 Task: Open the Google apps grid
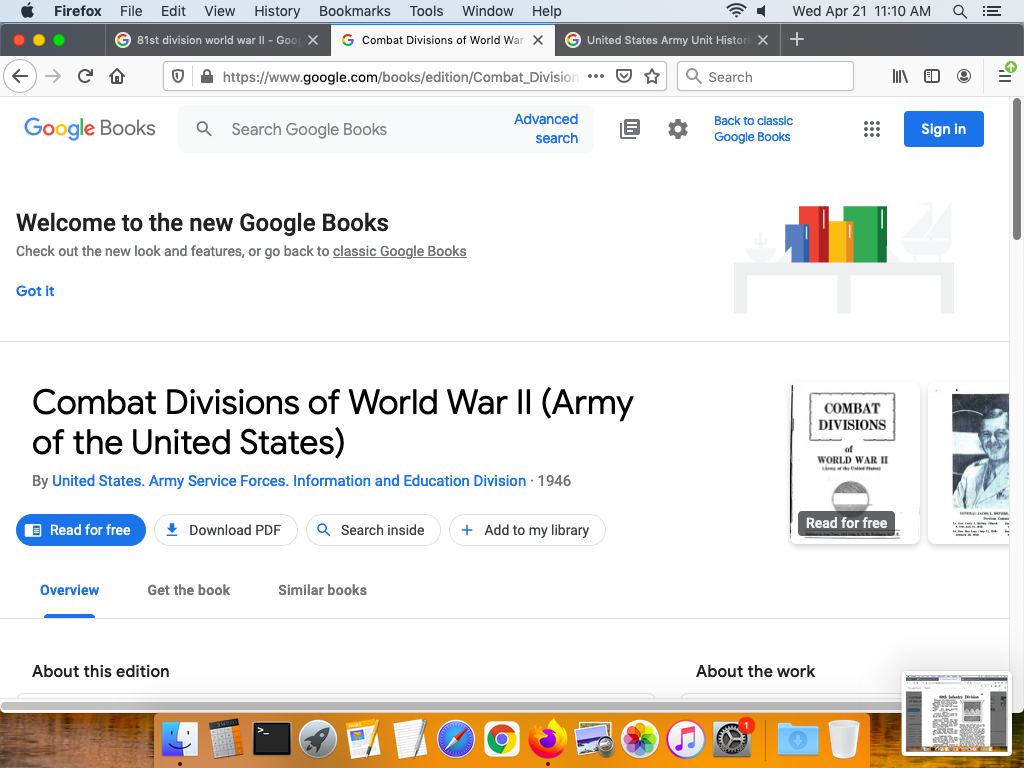point(872,129)
